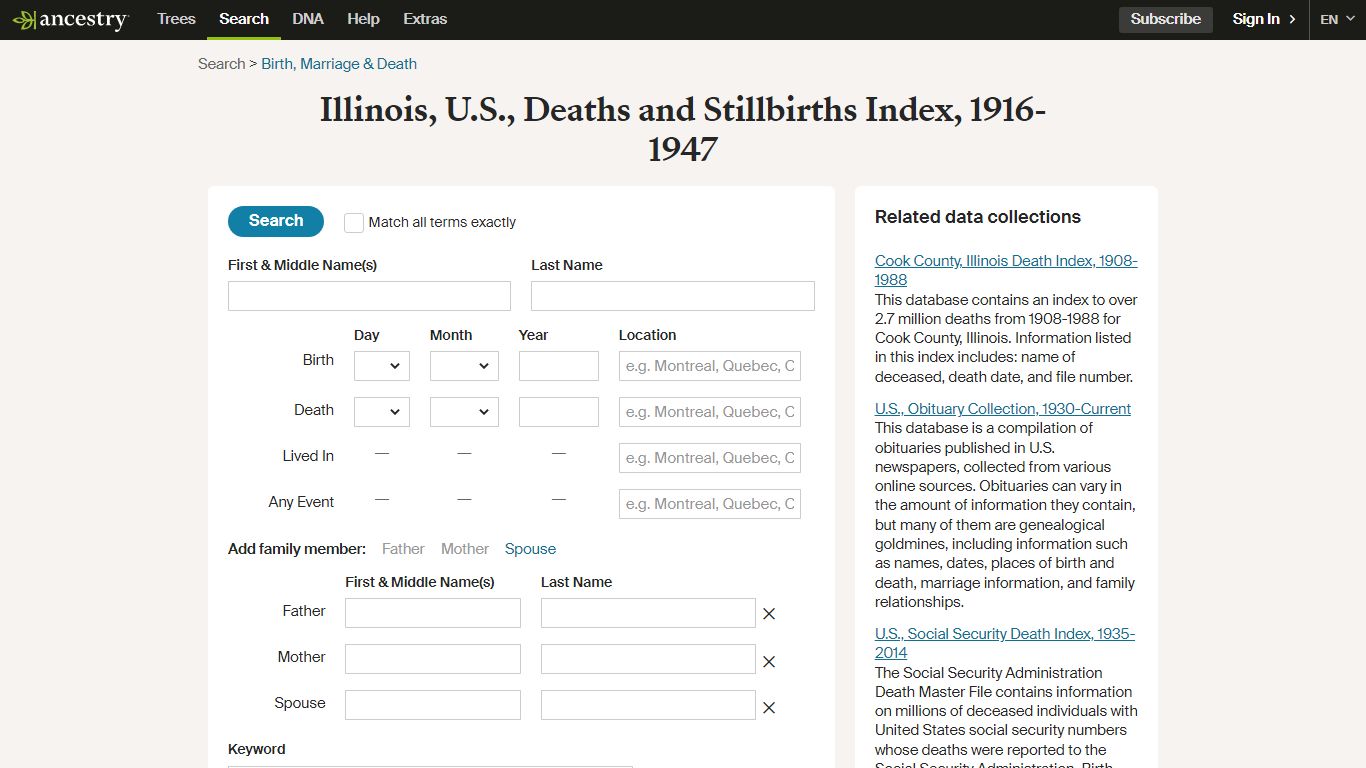Click the Search breadcrumb text
Image resolution: width=1366 pixels, height=768 pixels.
click(221, 64)
